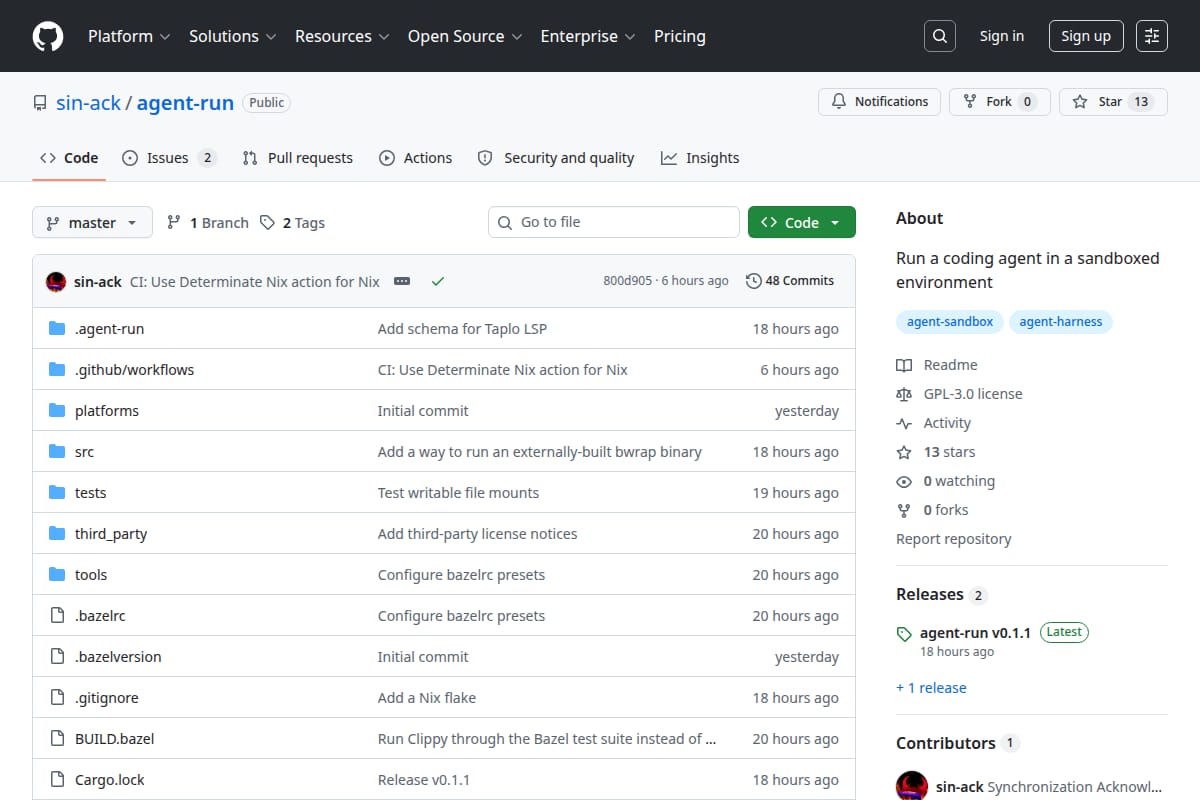Image resolution: width=1200 pixels, height=800 pixels.
Task: Open the .agent-run folder
Action: click(109, 329)
